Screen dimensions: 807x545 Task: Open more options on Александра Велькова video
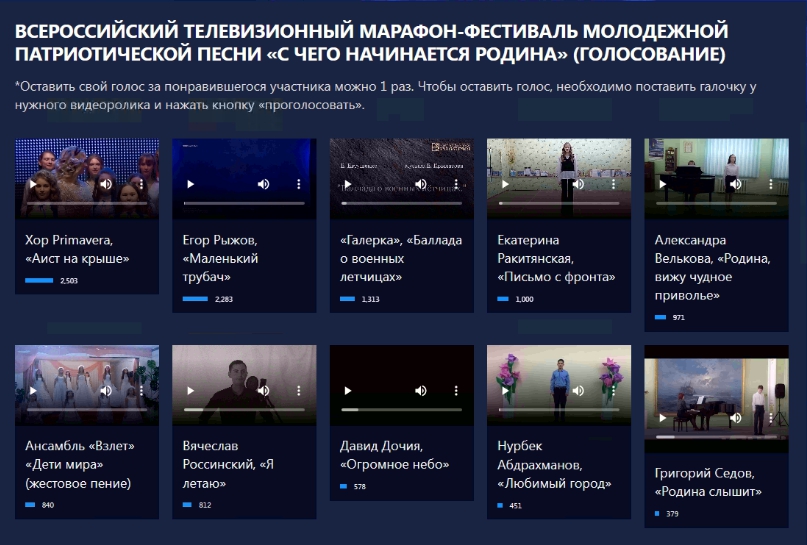771,184
